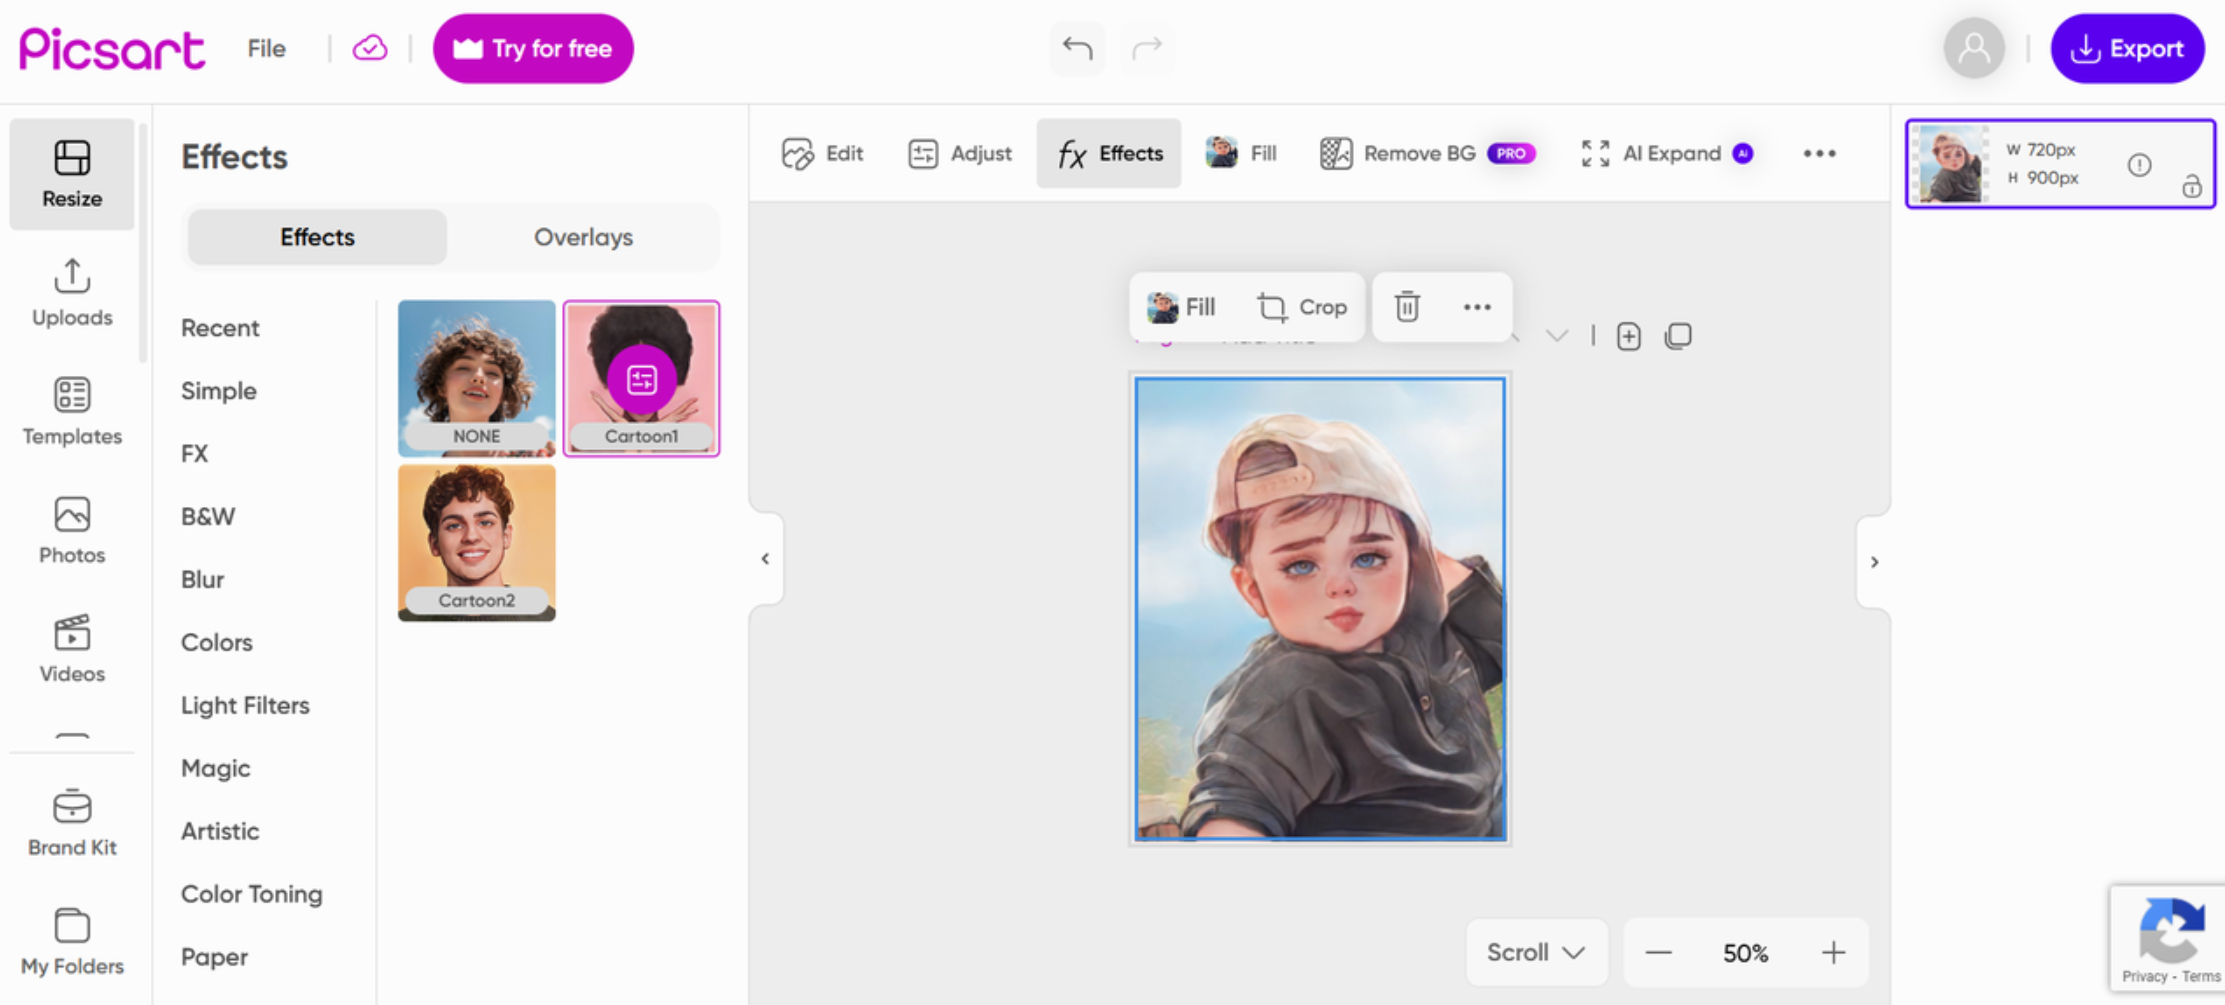Click the page down chevron above canvas

click(1556, 336)
